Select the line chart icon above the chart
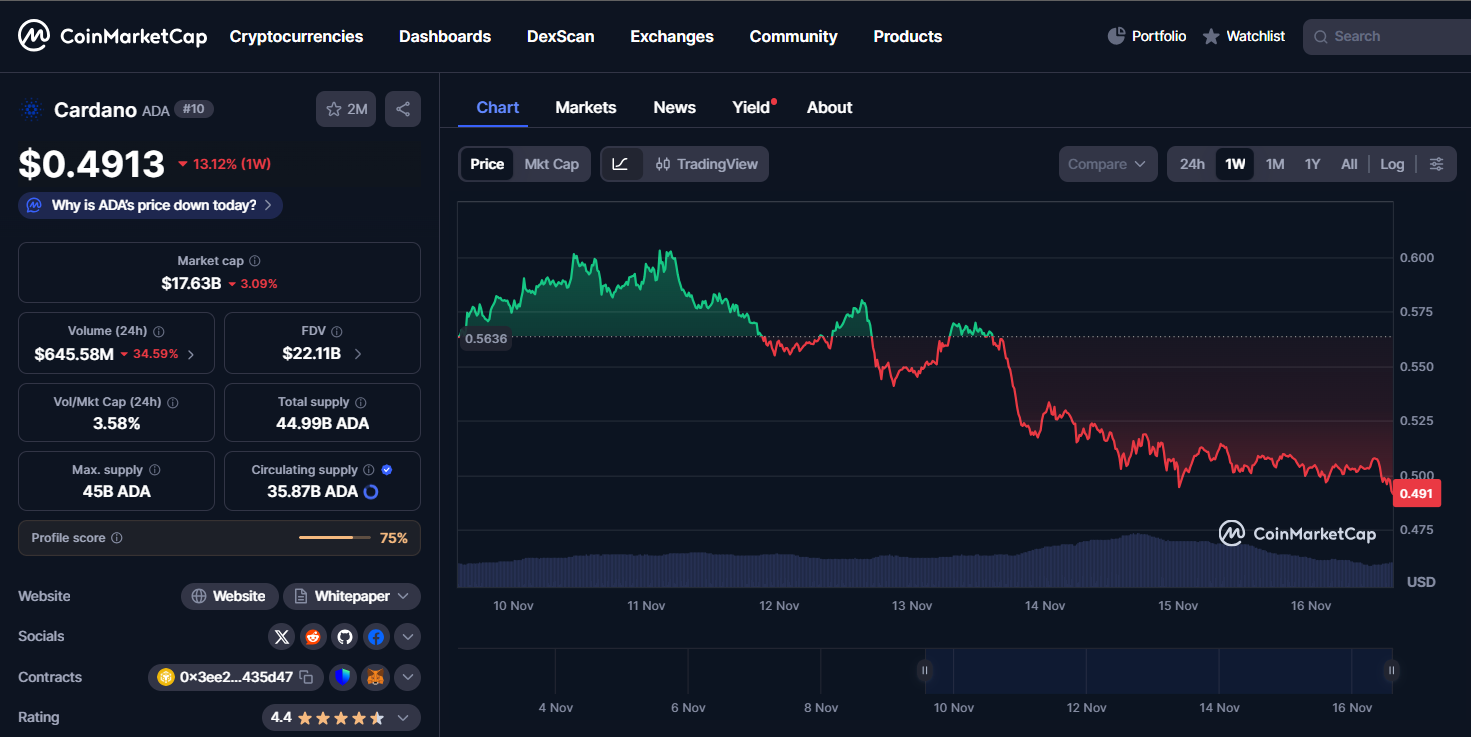This screenshot has height=737, width=1471. pos(620,163)
